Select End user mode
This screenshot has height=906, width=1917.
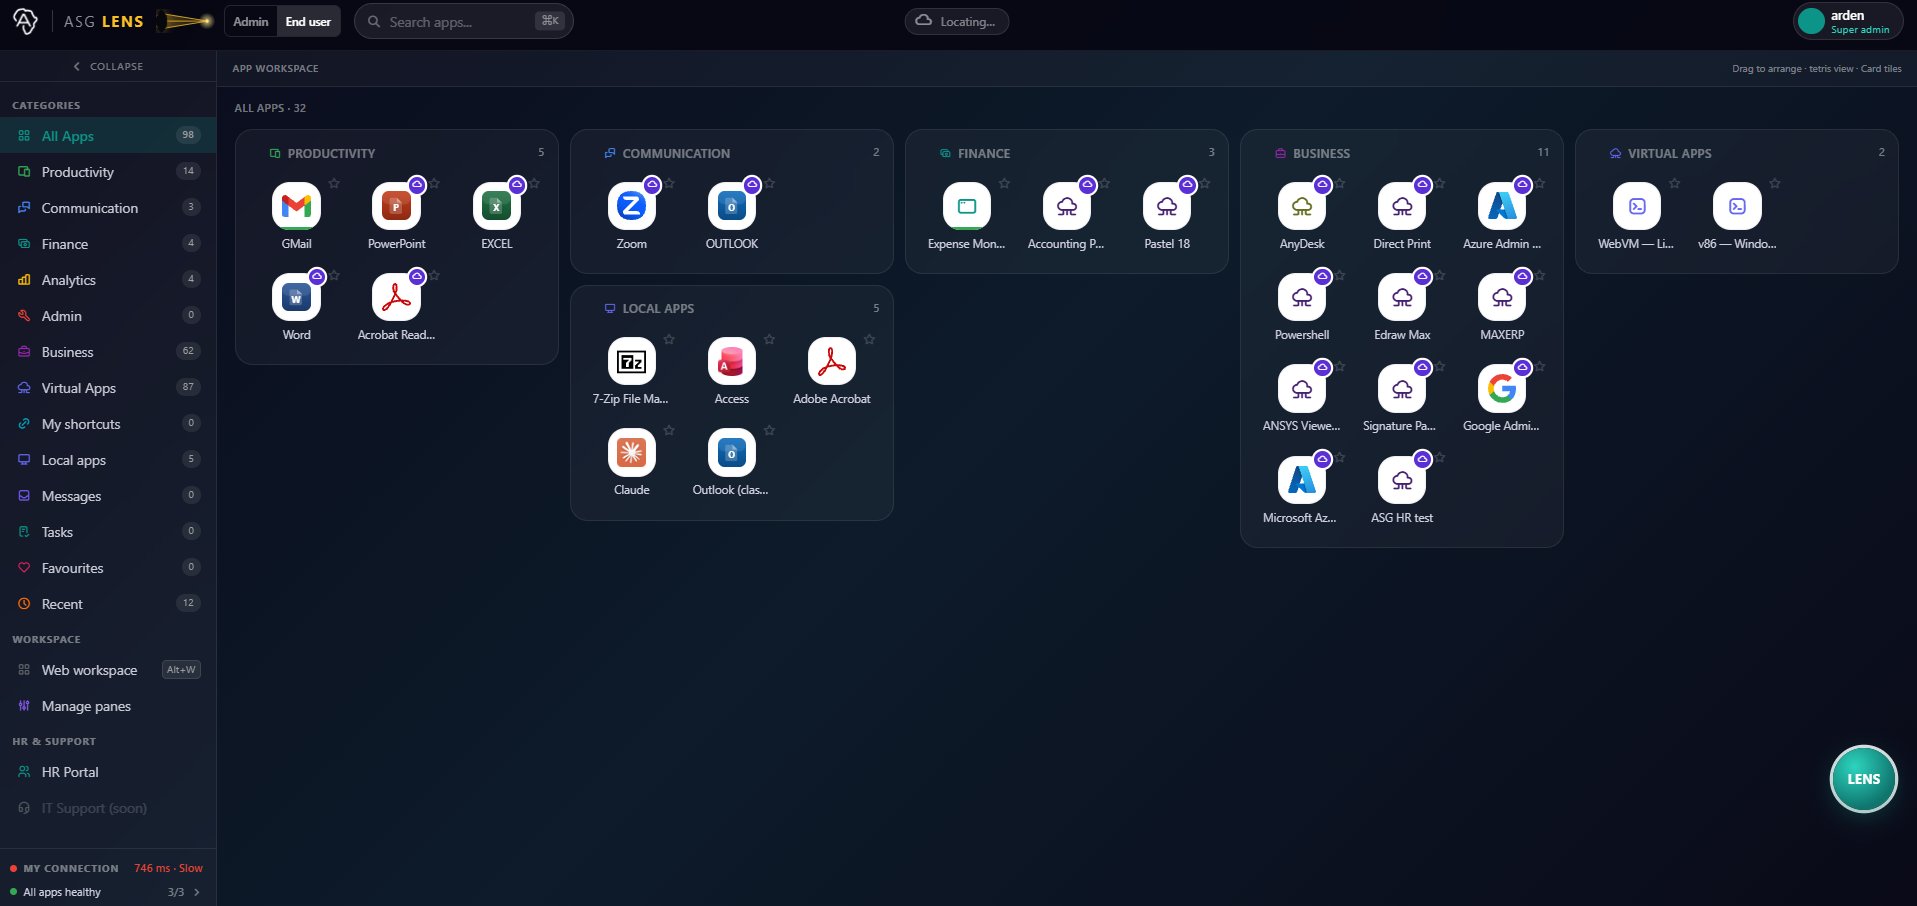coord(308,21)
